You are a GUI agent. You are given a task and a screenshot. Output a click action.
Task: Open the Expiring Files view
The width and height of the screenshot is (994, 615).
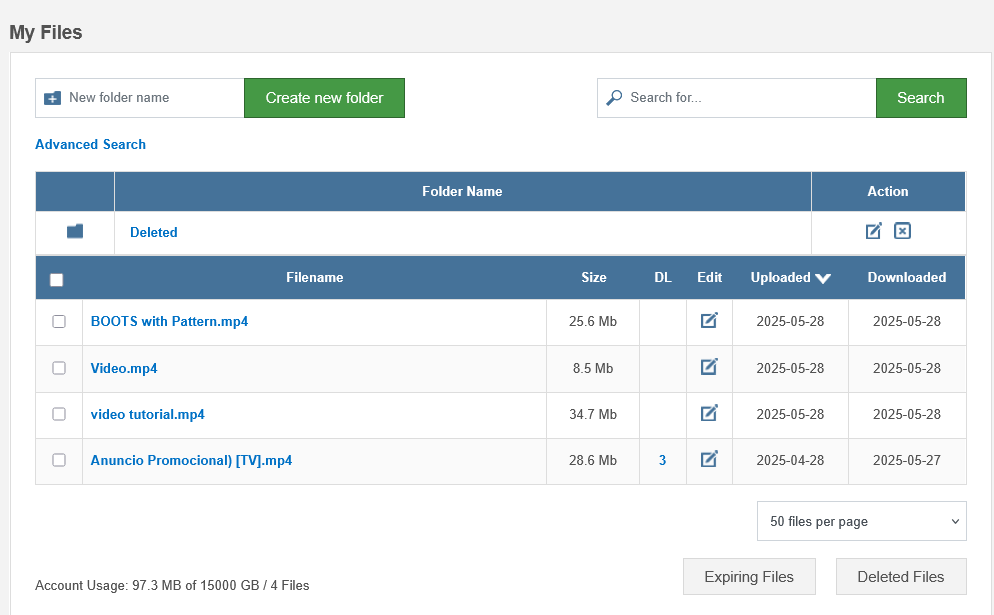[x=748, y=577]
